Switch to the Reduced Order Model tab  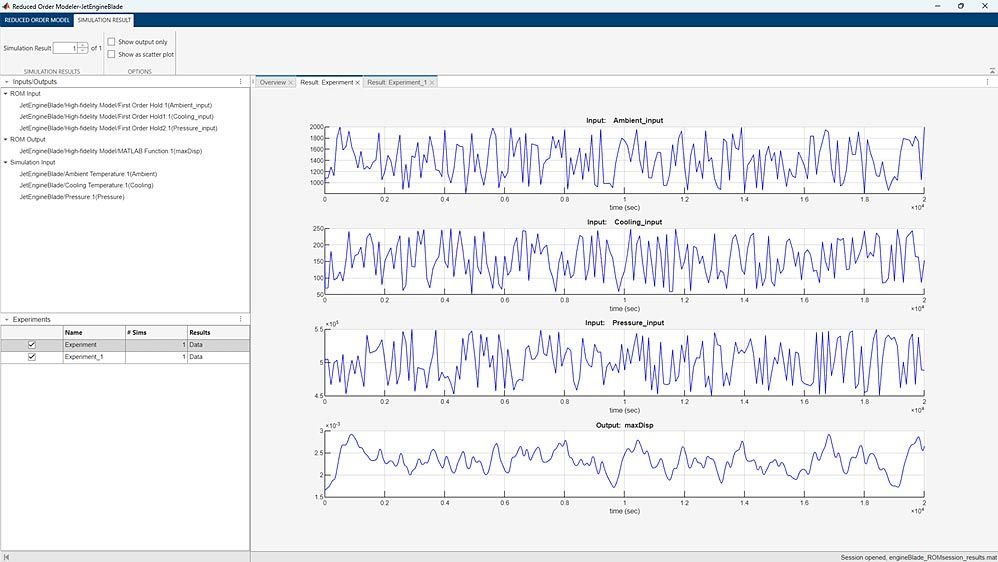[37, 20]
